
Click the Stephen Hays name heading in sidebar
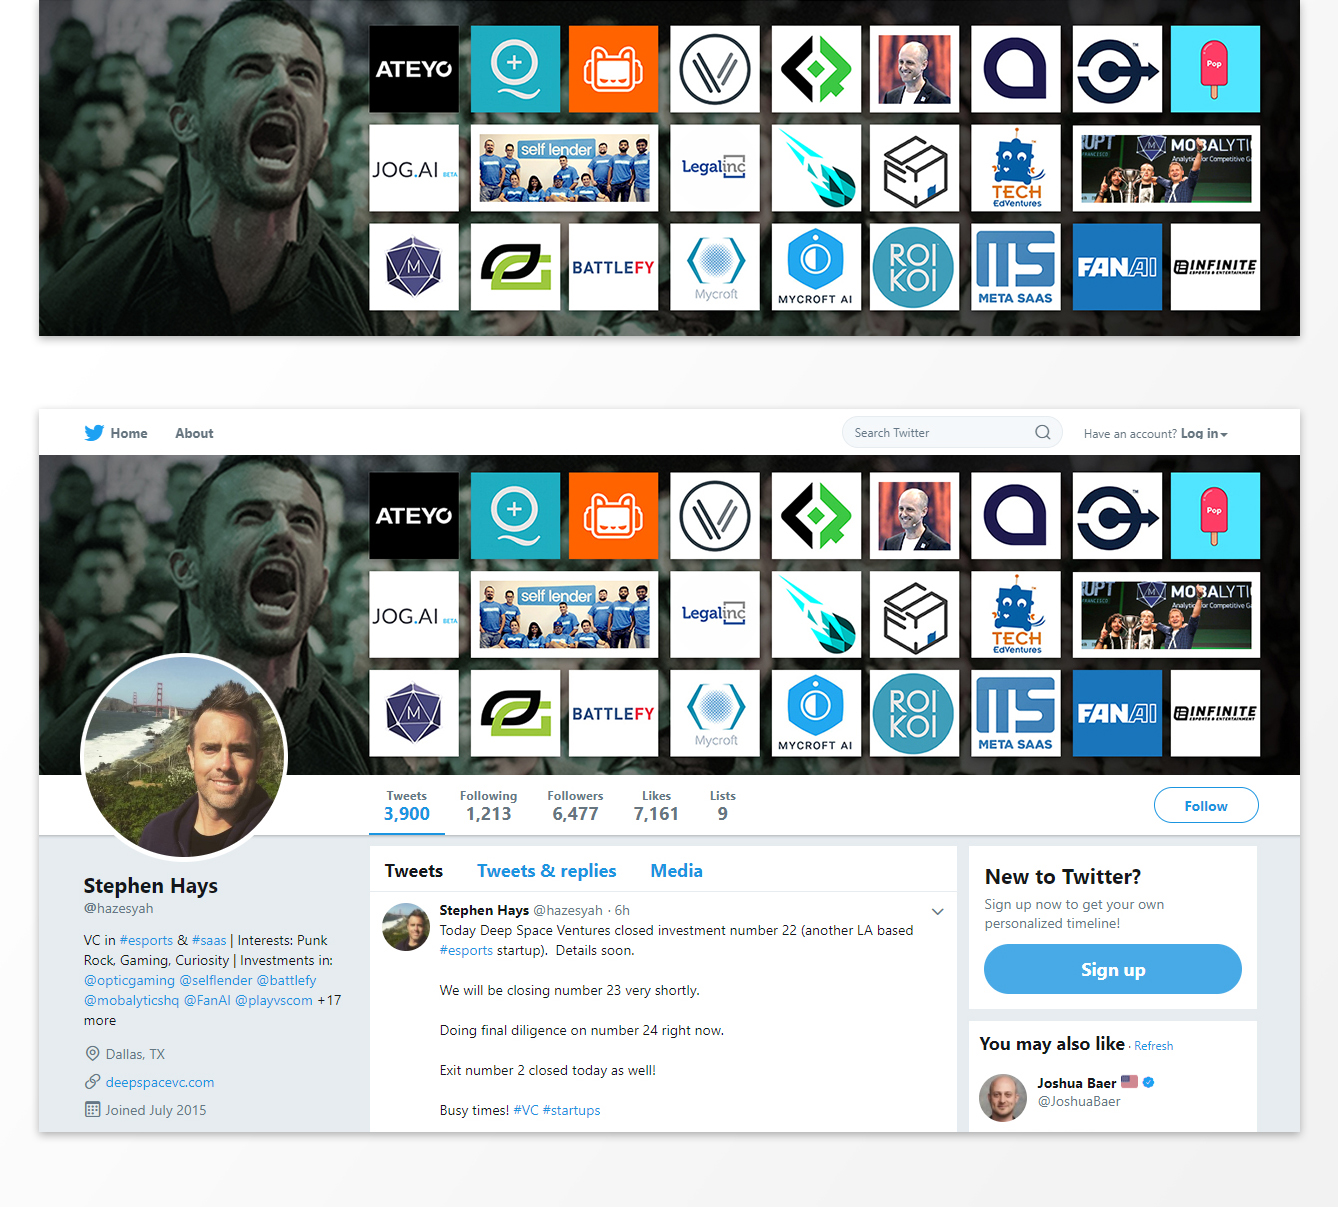[x=151, y=886]
